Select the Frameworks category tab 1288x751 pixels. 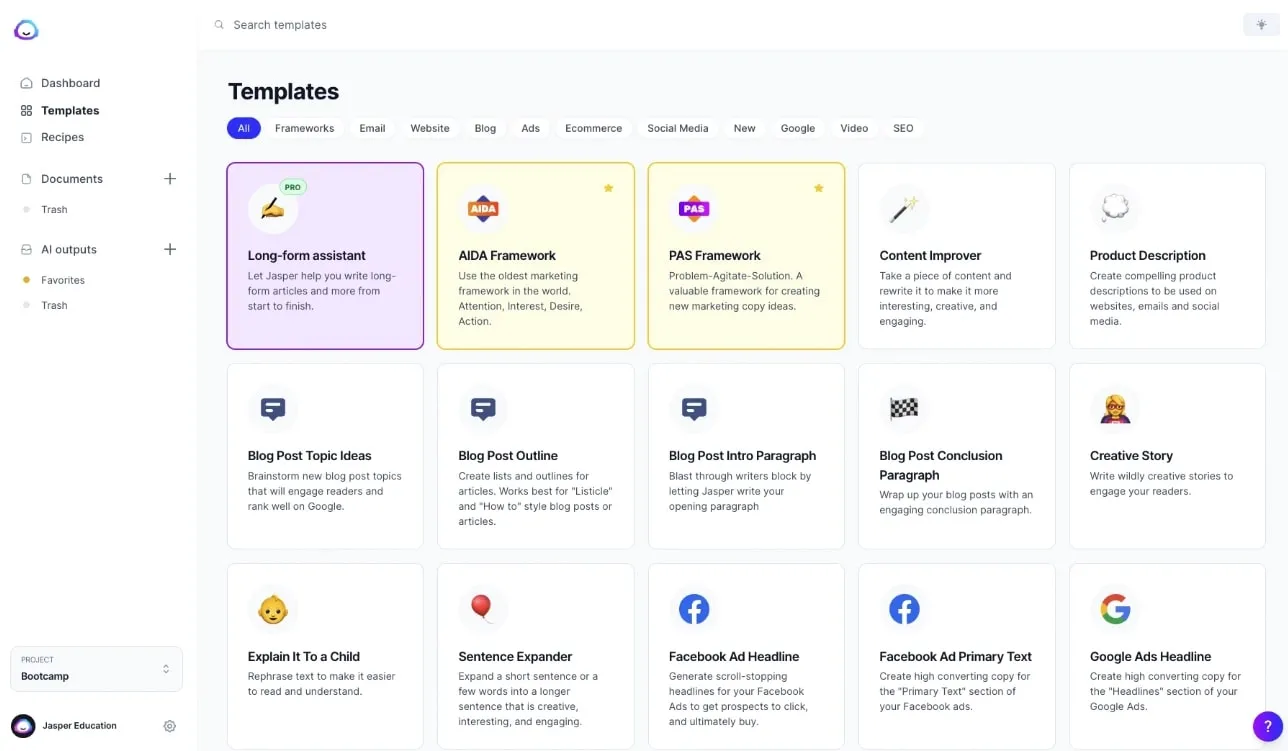click(x=304, y=128)
